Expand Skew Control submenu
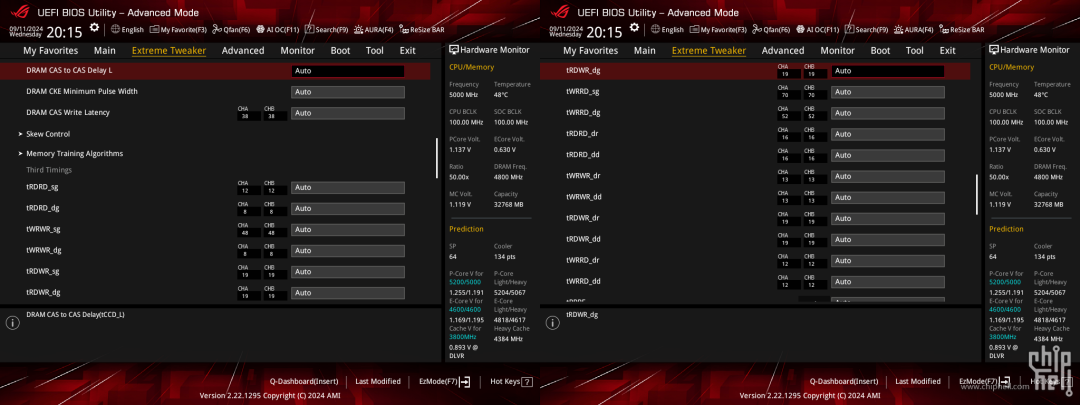1080x405 pixels. (48, 134)
